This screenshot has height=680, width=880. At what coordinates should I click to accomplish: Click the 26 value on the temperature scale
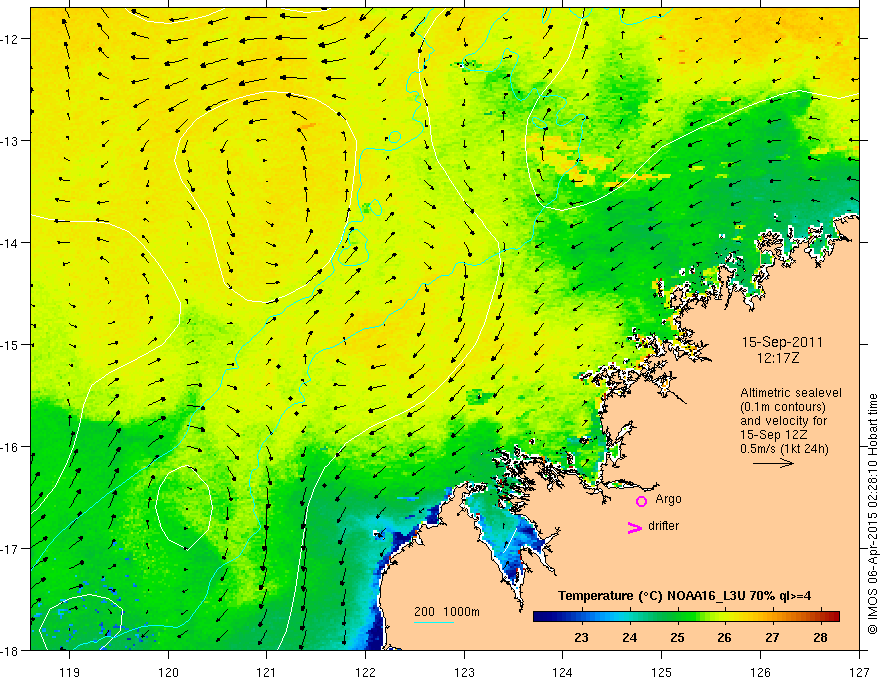click(725, 637)
